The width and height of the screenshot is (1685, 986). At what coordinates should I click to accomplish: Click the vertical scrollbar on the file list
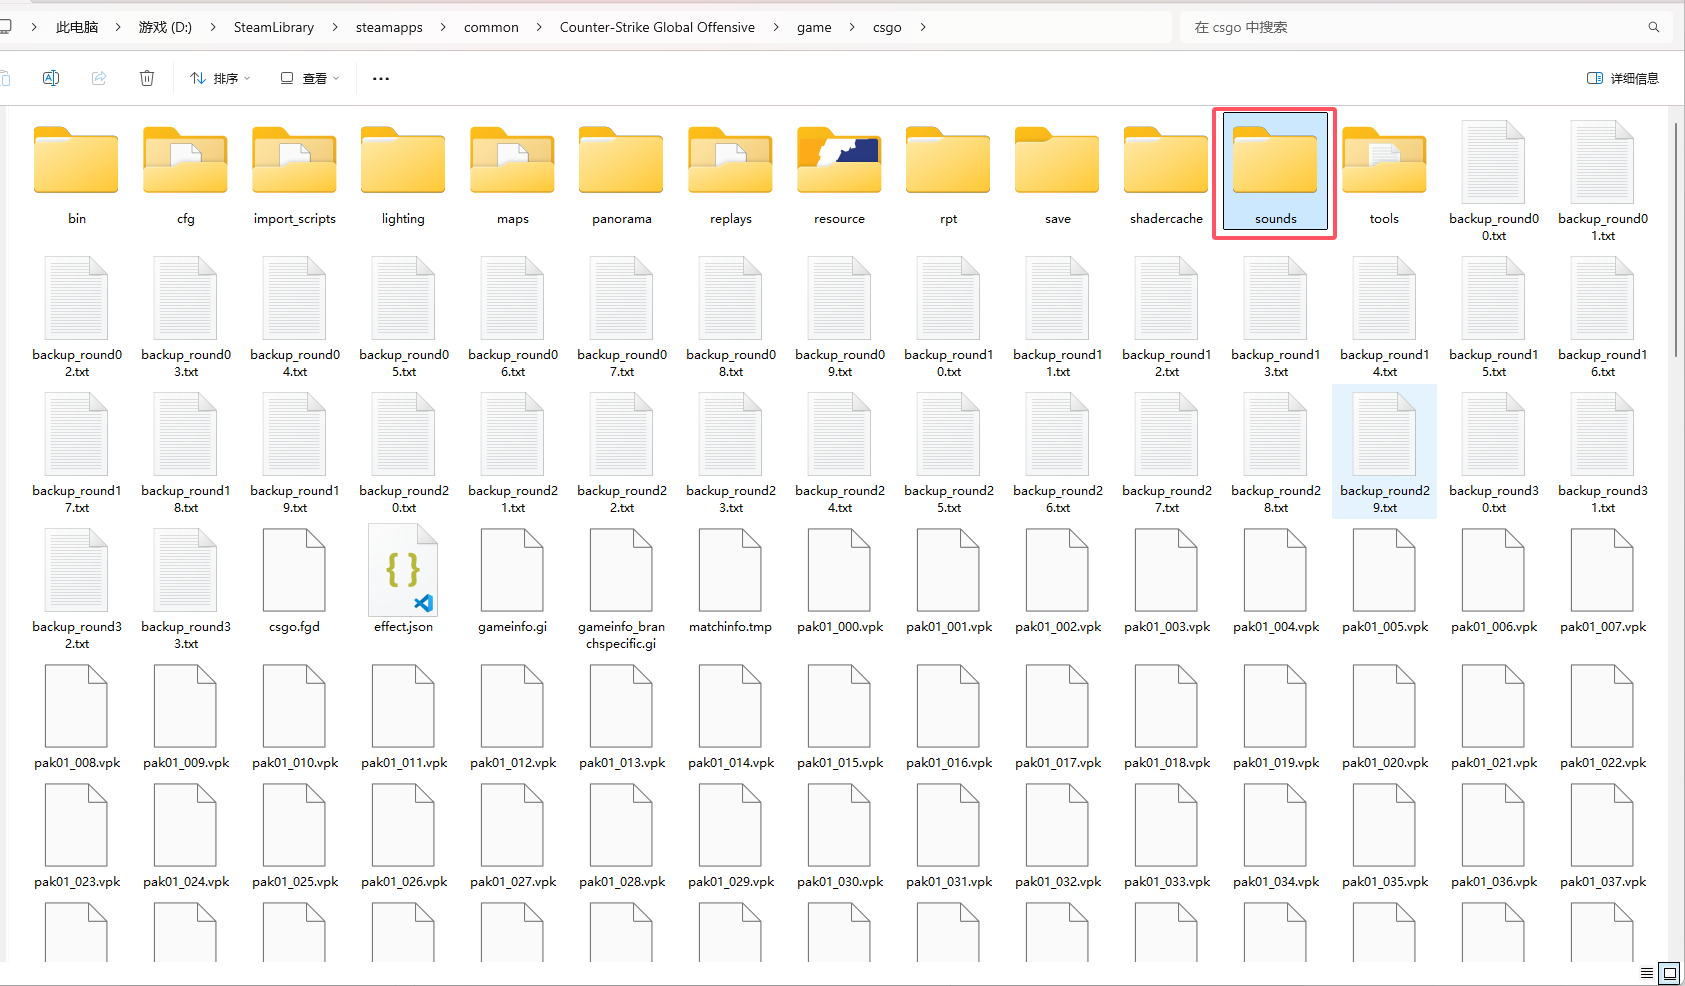coord(1676,240)
